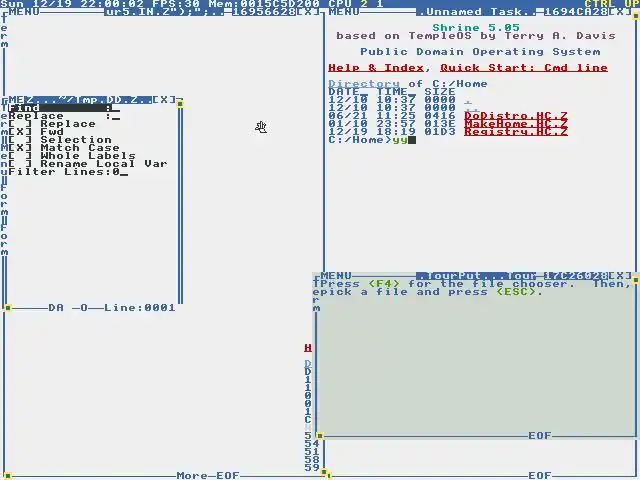Click the 16956628 task address in title
The height and width of the screenshot is (480, 640).
coord(264,12)
